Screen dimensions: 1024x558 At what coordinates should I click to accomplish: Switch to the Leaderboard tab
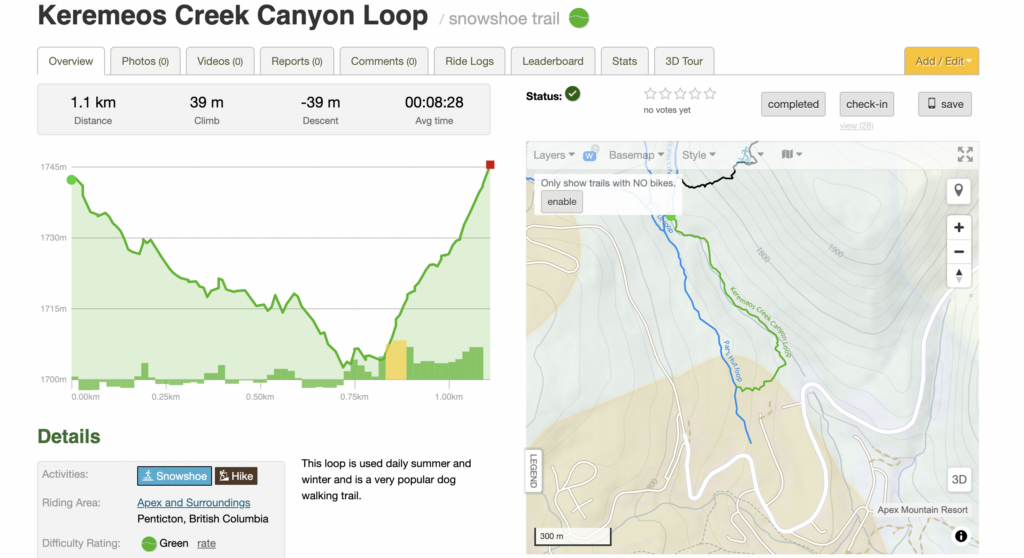(552, 61)
